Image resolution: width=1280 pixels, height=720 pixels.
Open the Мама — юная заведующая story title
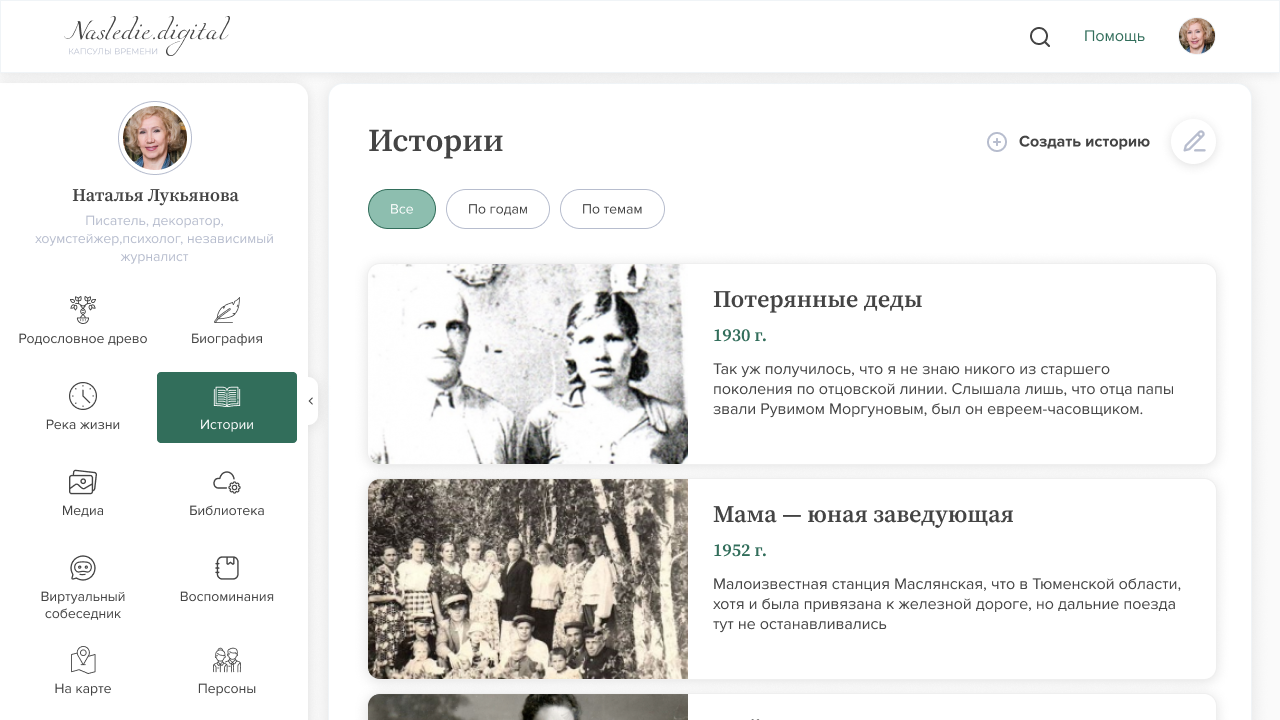click(863, 514)
